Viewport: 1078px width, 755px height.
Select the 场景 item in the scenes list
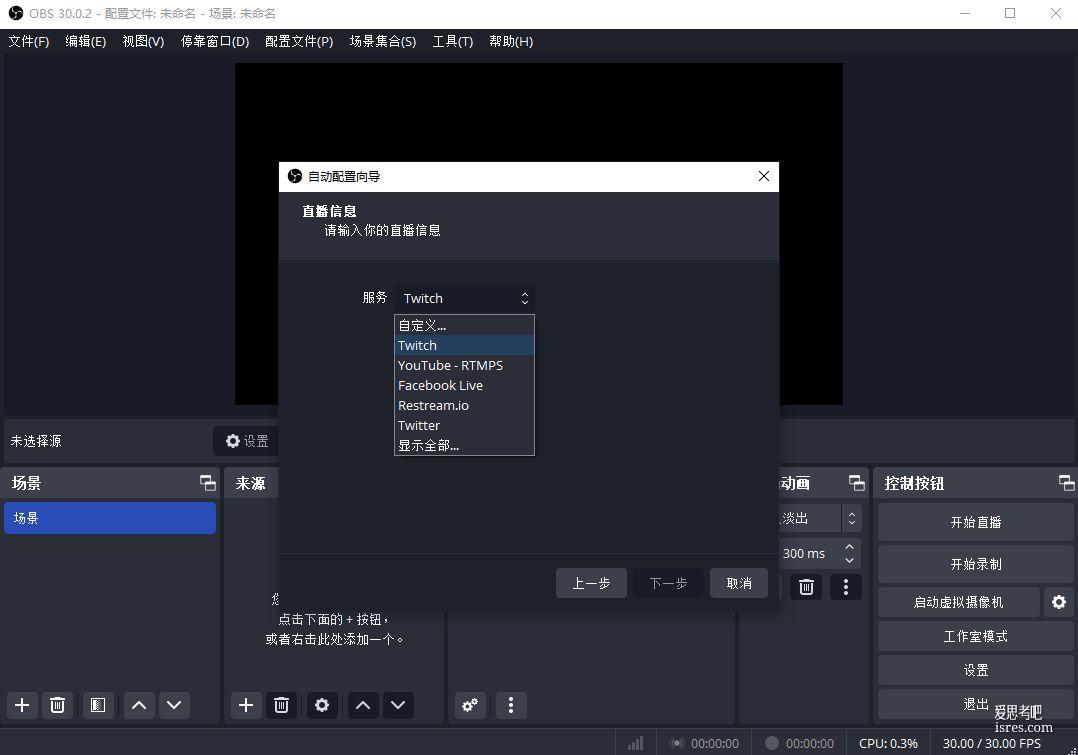pos(110,518)
